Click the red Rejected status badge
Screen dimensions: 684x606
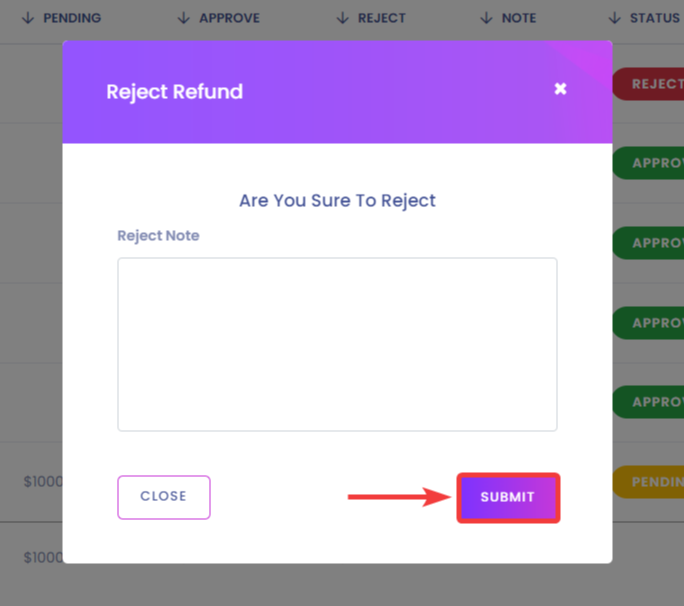648,84
